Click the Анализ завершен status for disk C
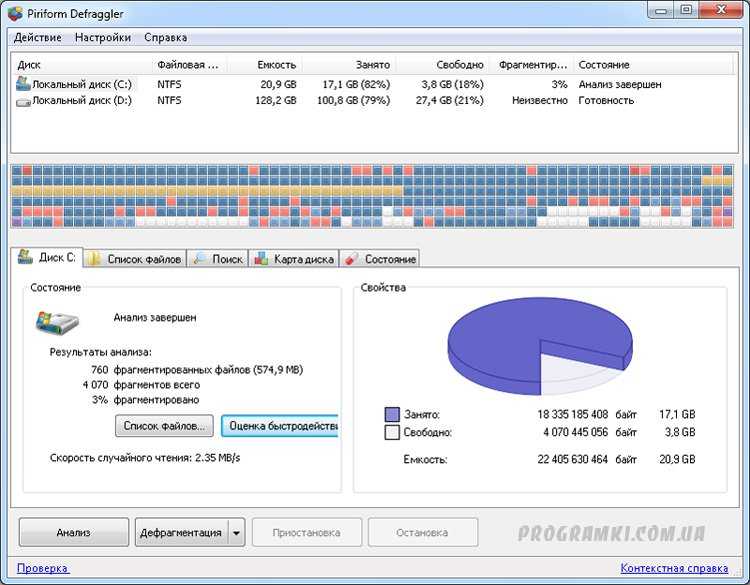The image size is (750, 585). [620, 85]
